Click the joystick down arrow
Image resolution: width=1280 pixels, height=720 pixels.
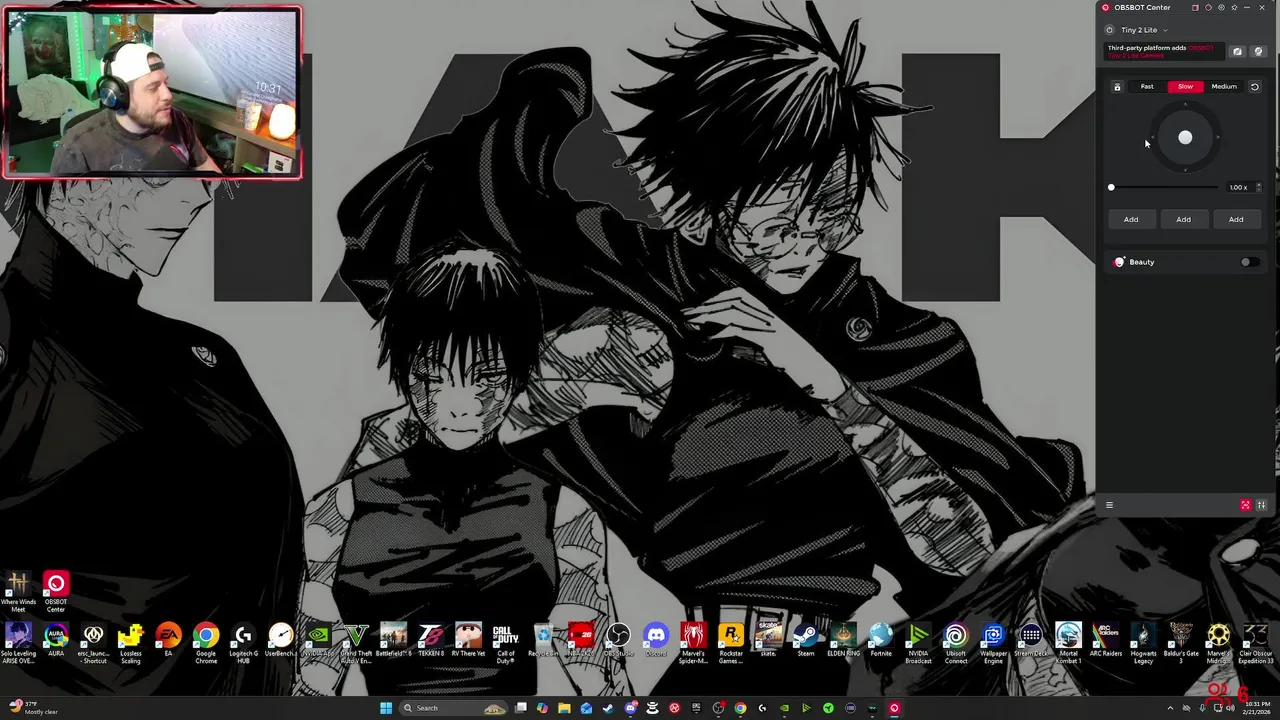(x=1185, y=168)
